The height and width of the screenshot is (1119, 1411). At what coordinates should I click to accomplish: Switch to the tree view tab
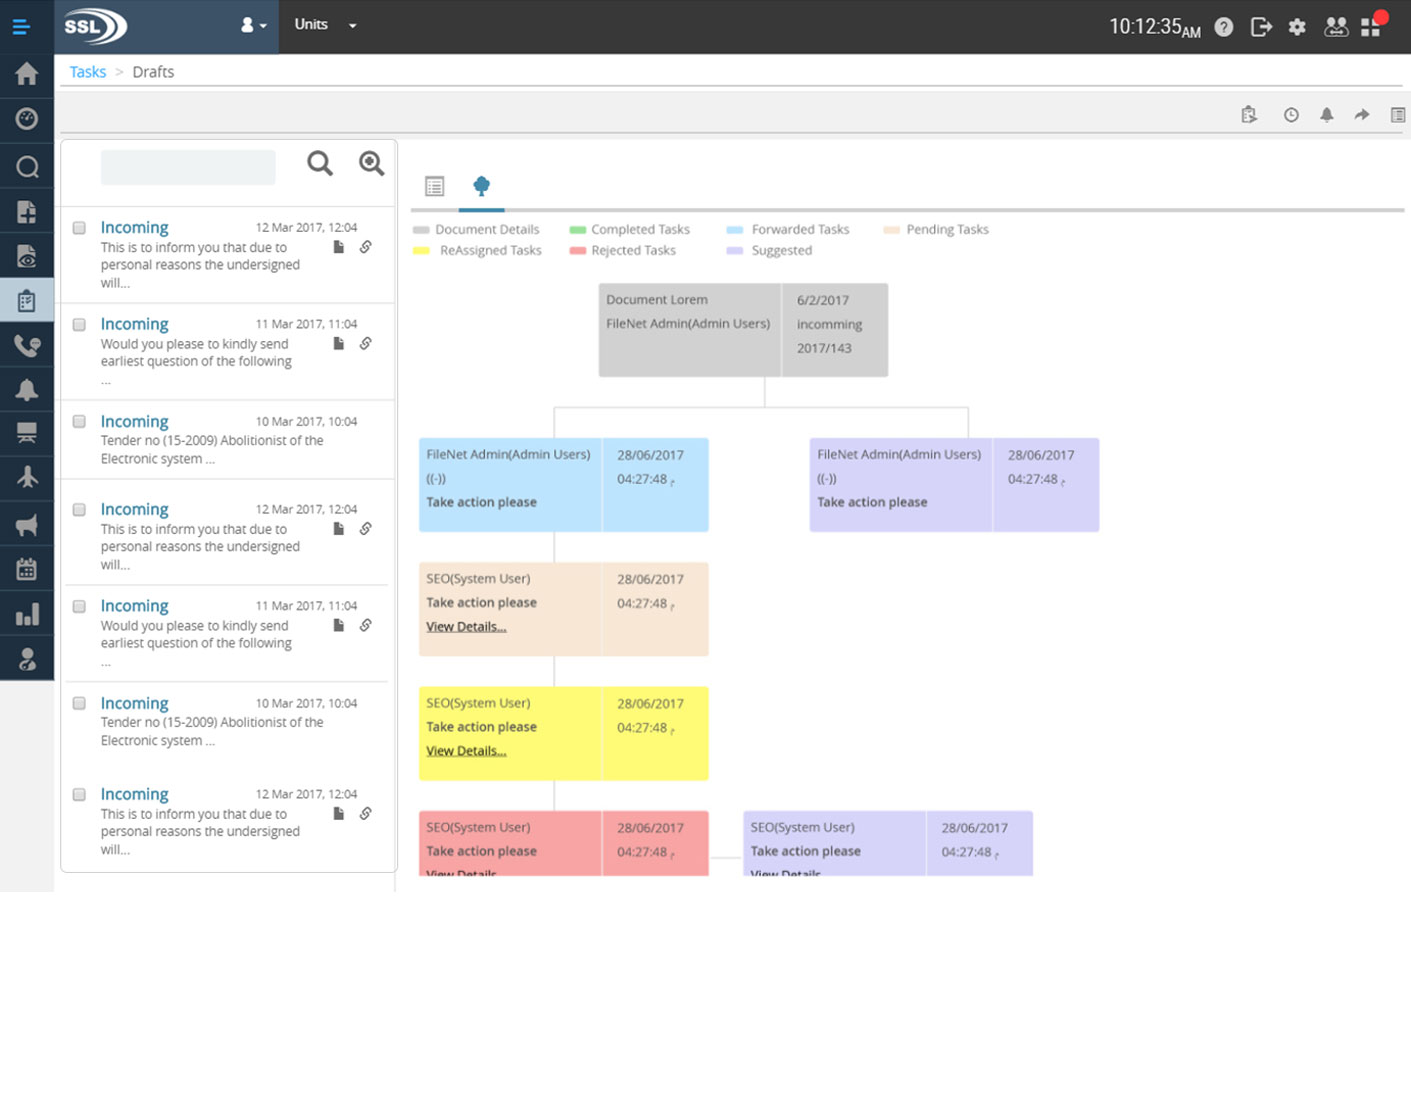(x=481, y=186)
